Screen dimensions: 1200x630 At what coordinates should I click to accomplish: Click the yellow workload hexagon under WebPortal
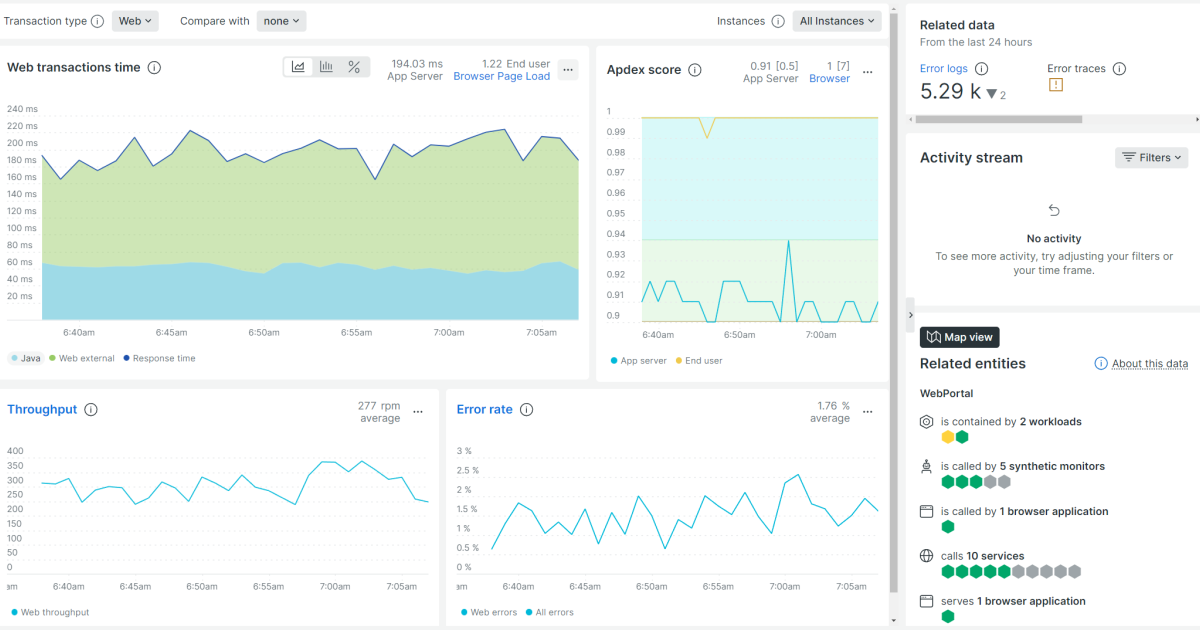click(x=948, y=437)
